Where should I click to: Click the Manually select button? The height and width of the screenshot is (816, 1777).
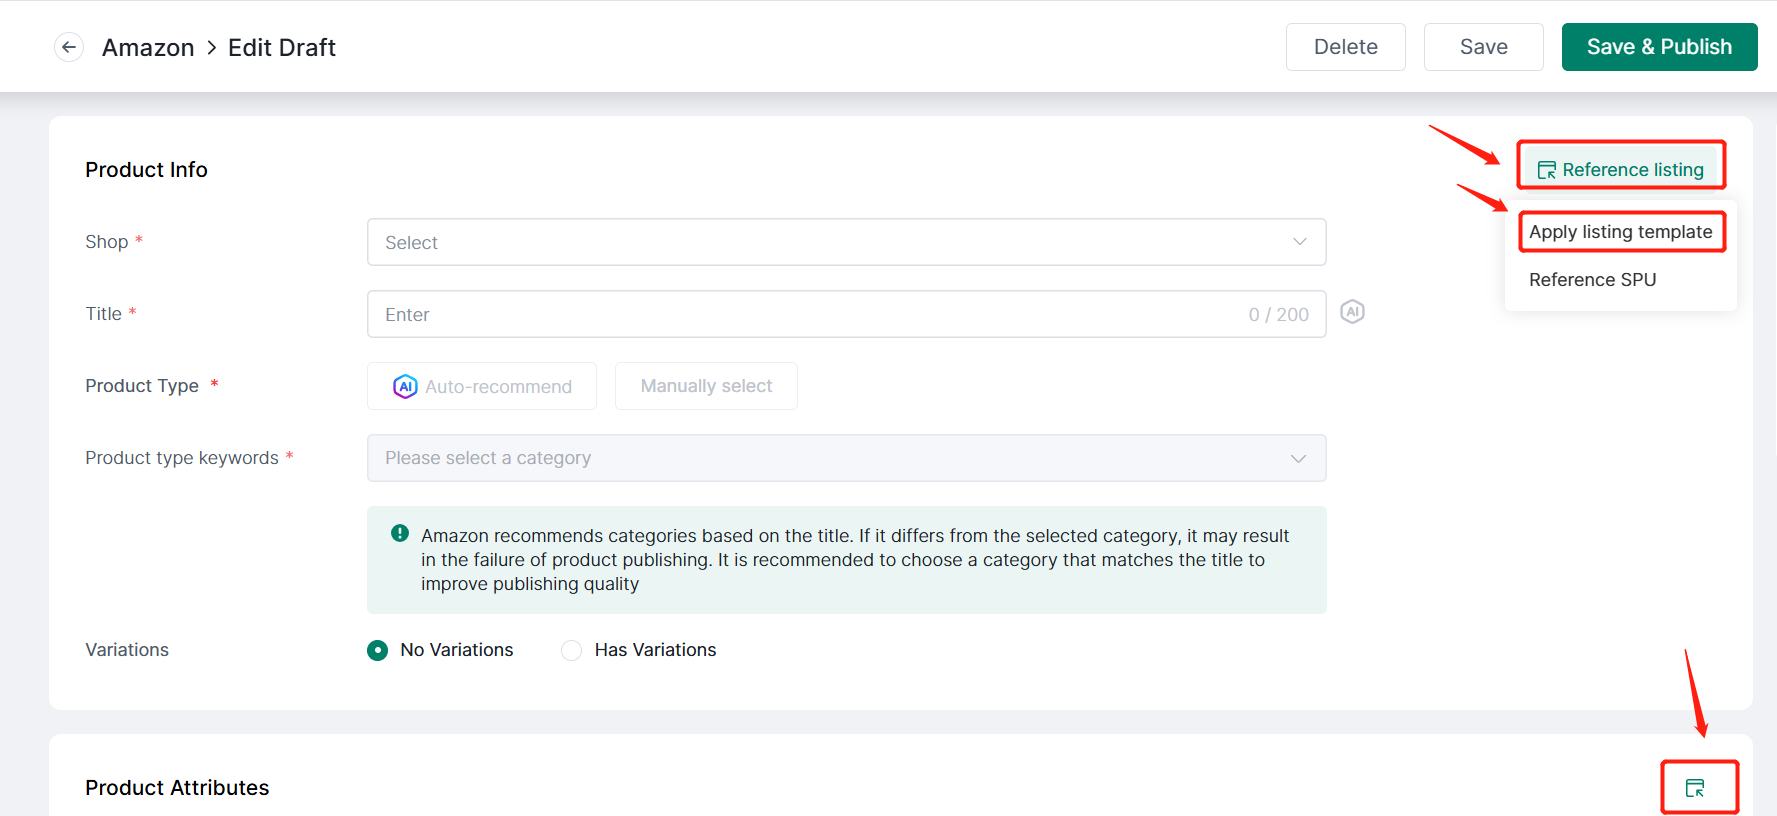[x=706, y=386]
